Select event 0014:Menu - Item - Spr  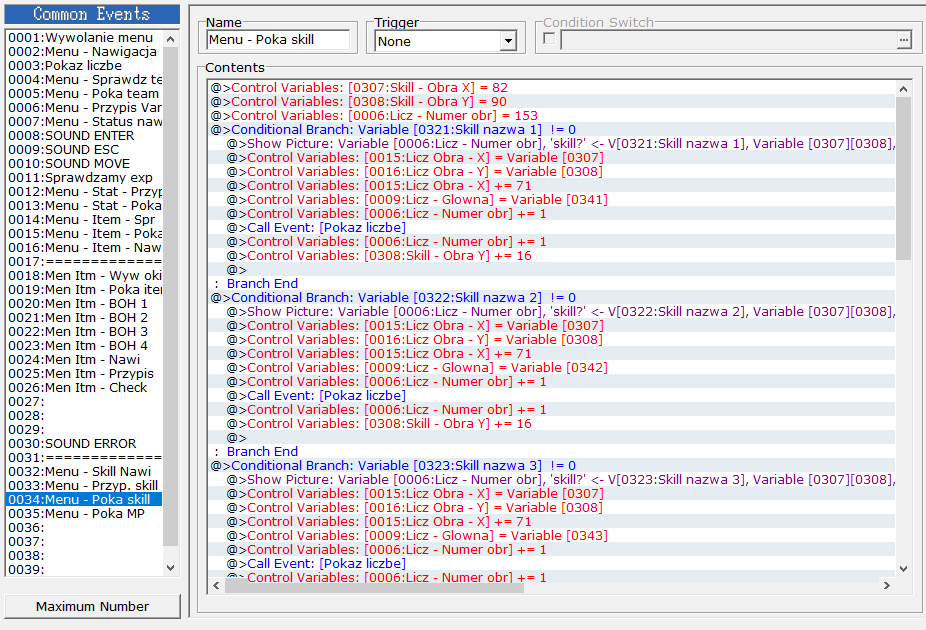[84, 220]
